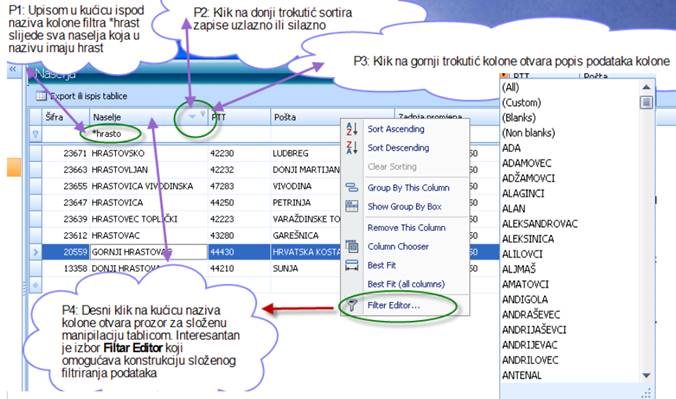
Task: Click the Group By This Column icon
Action: click(352, 187)
